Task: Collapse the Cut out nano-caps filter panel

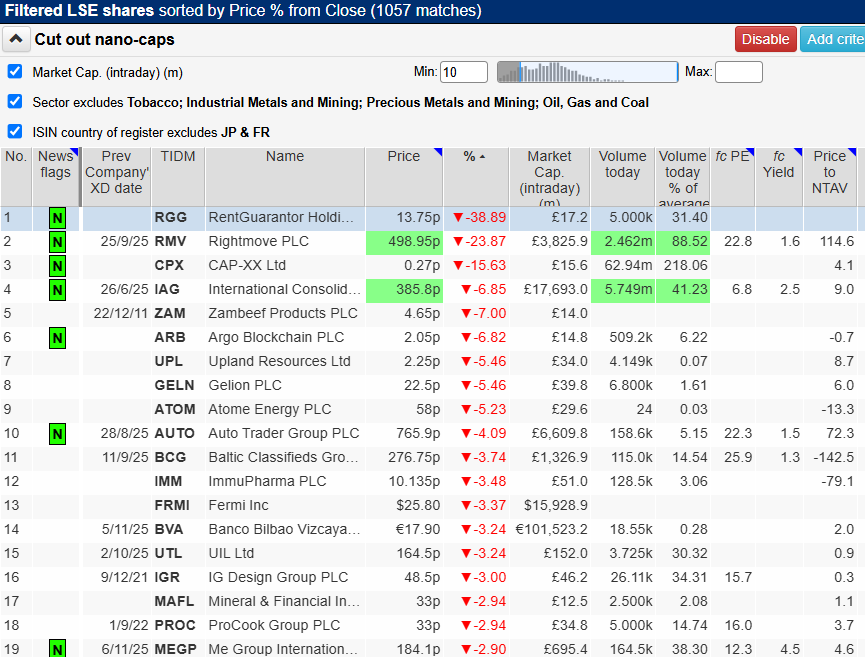Action: pos(16,39)
